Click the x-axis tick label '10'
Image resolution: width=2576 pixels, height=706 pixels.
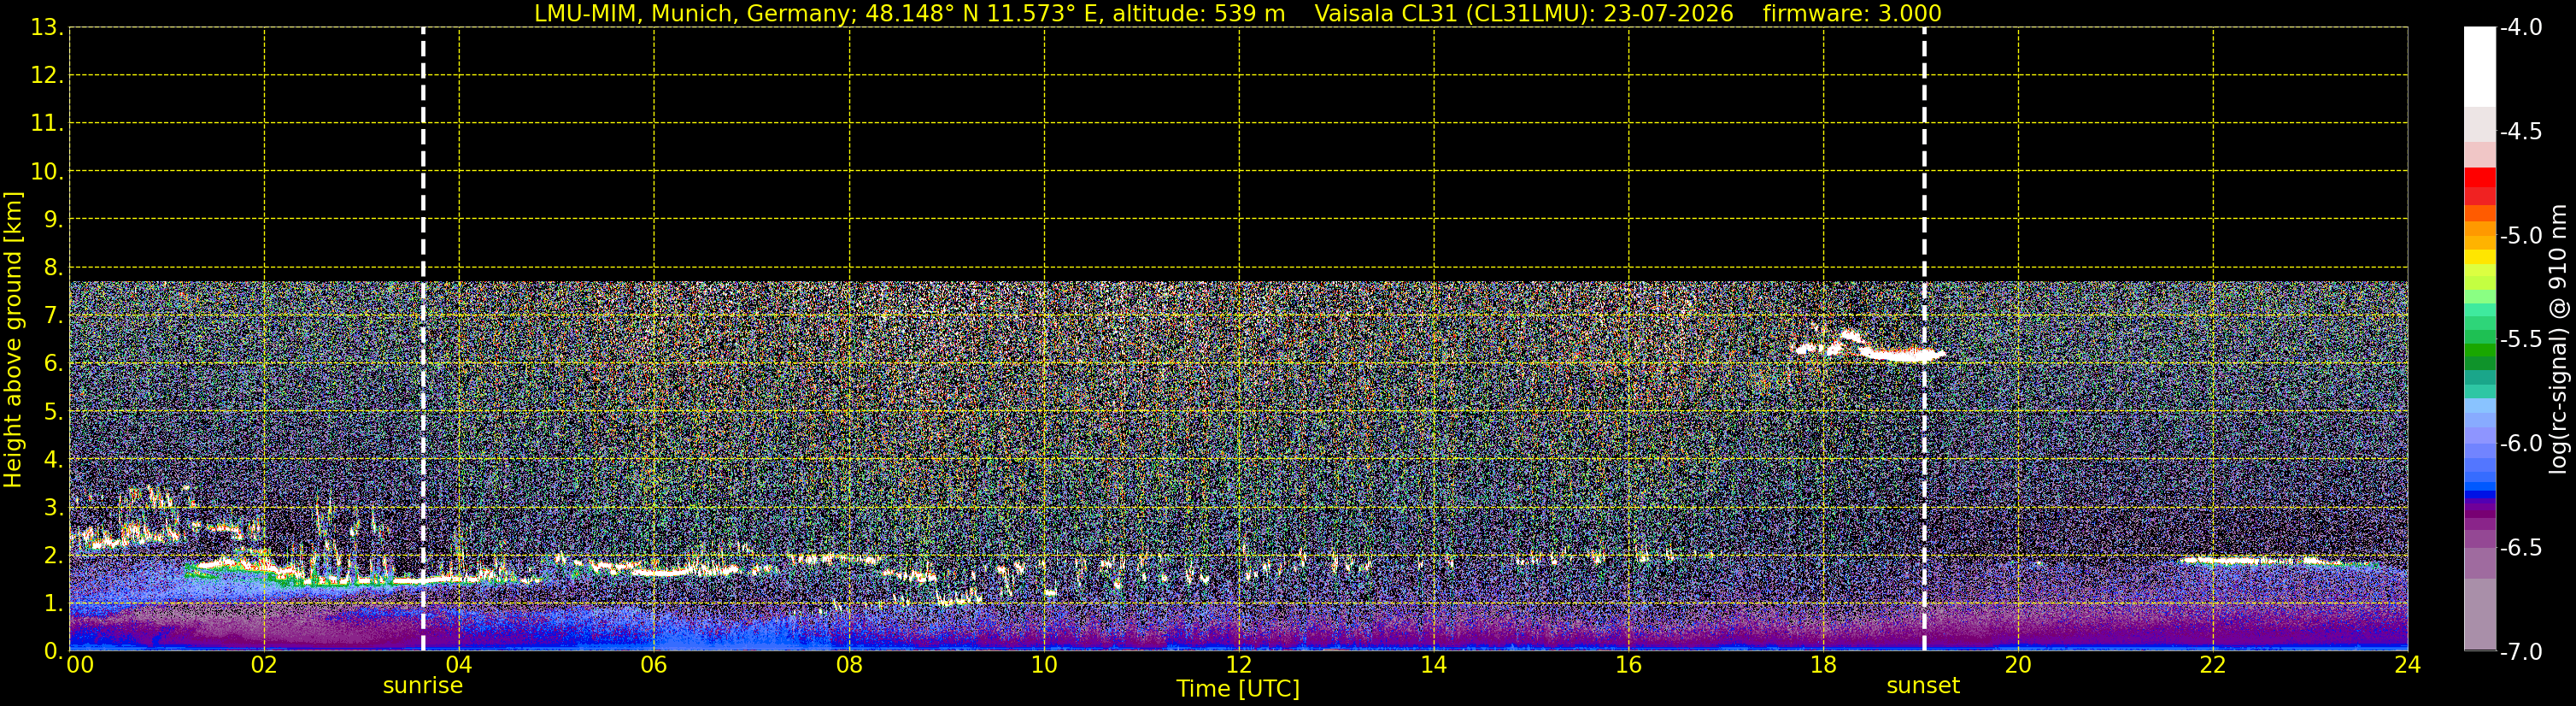point(1044,666)
